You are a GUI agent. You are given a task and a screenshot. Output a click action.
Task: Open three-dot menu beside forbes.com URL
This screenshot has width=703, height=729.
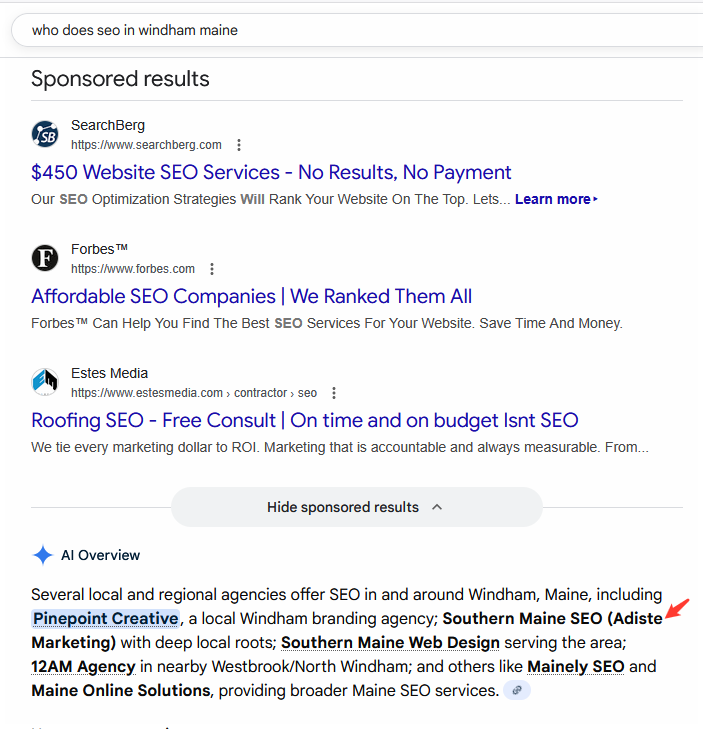point(211,269)
